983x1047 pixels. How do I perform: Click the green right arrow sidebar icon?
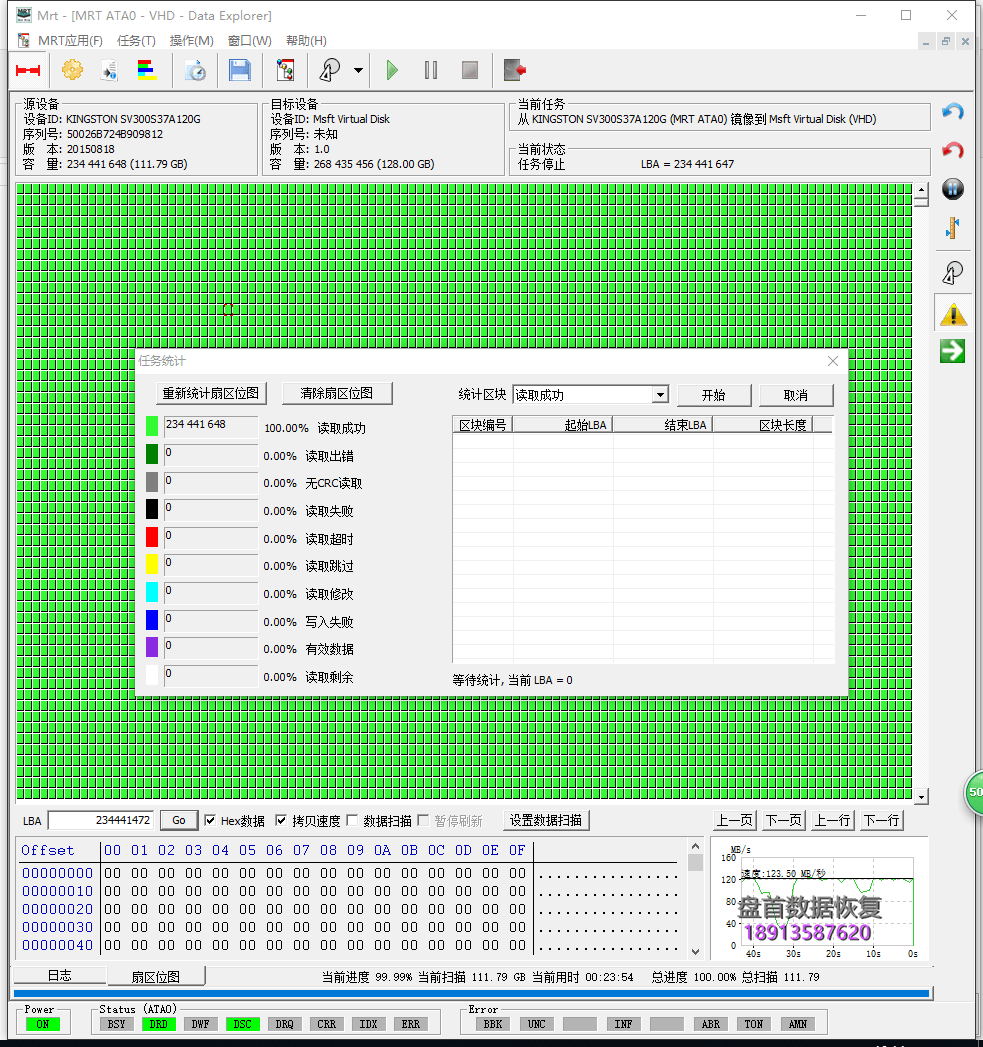click(953, 351)
